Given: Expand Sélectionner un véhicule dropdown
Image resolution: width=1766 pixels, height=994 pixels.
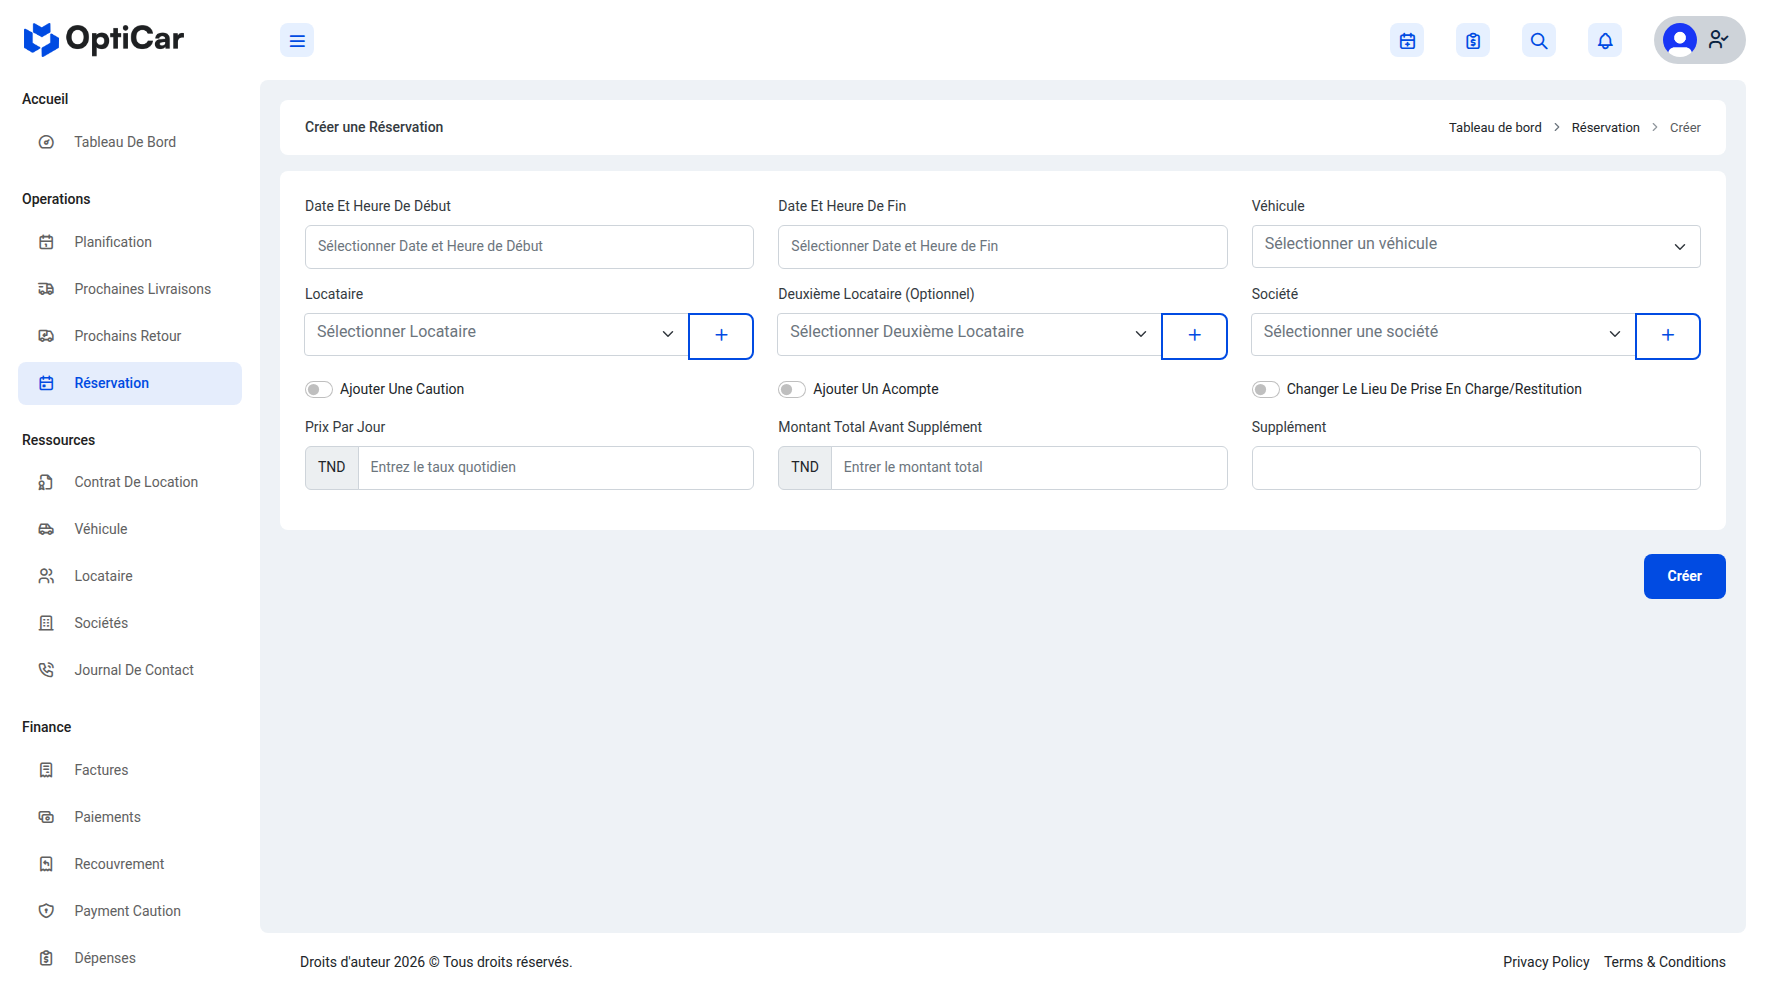Looking at the screenshot, I should 1476,246.
